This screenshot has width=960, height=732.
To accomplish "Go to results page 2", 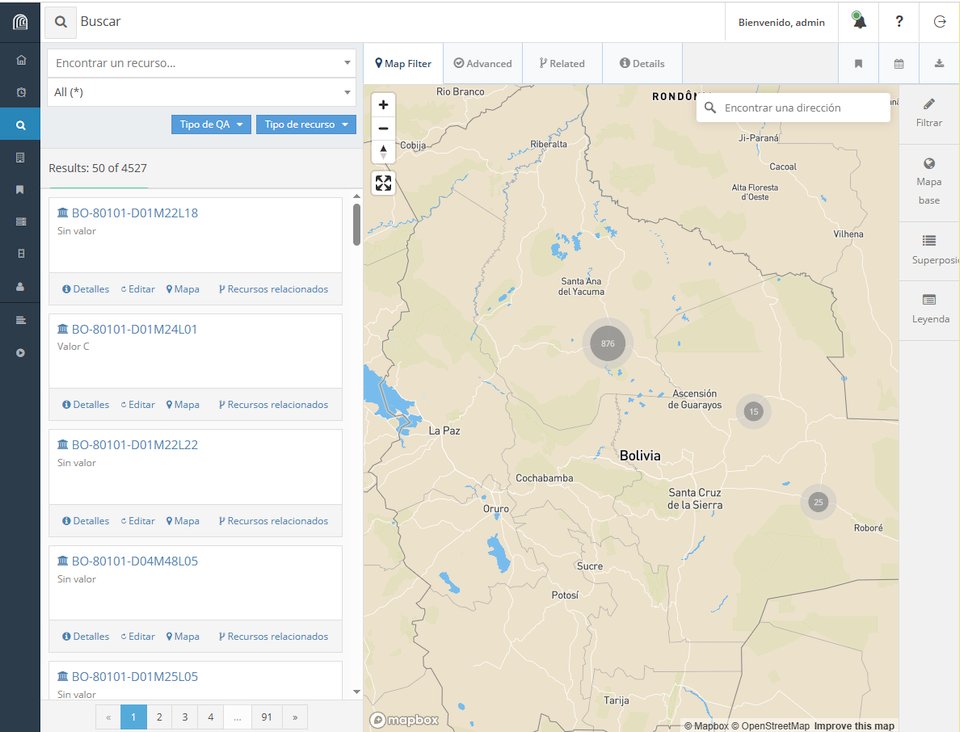I will click(159, 717).
